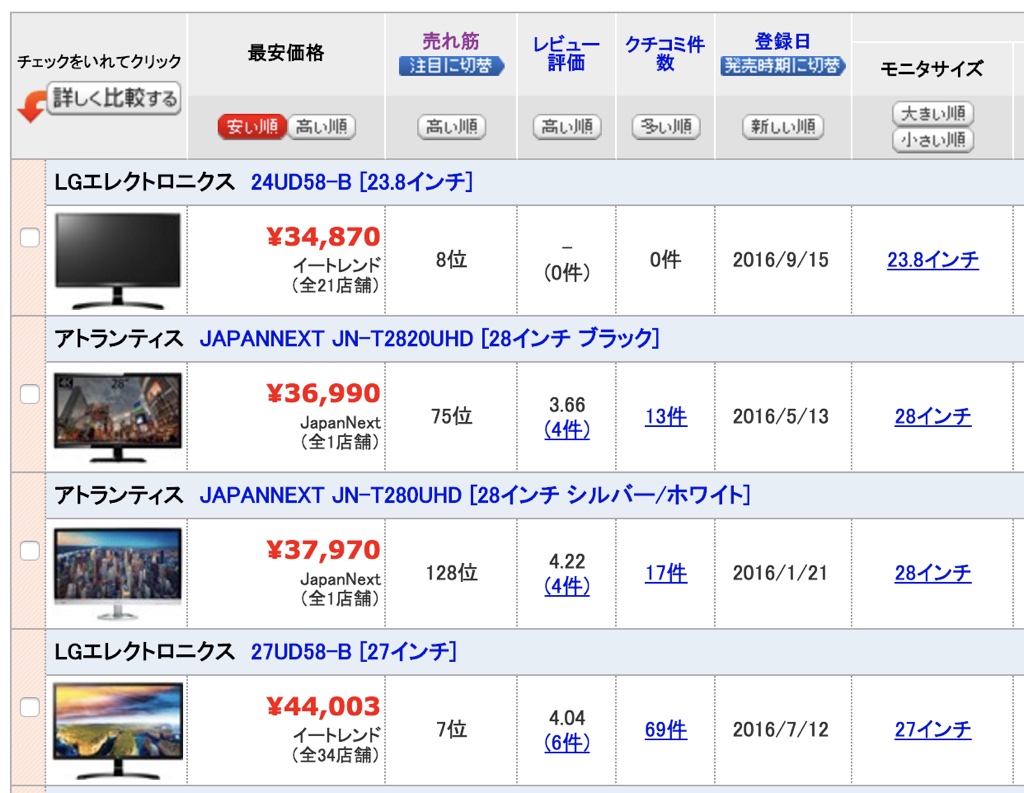Sort monitors by largest size 大きい順
The width and height of the screenshot is (1024, 793).
coord(933,114)
